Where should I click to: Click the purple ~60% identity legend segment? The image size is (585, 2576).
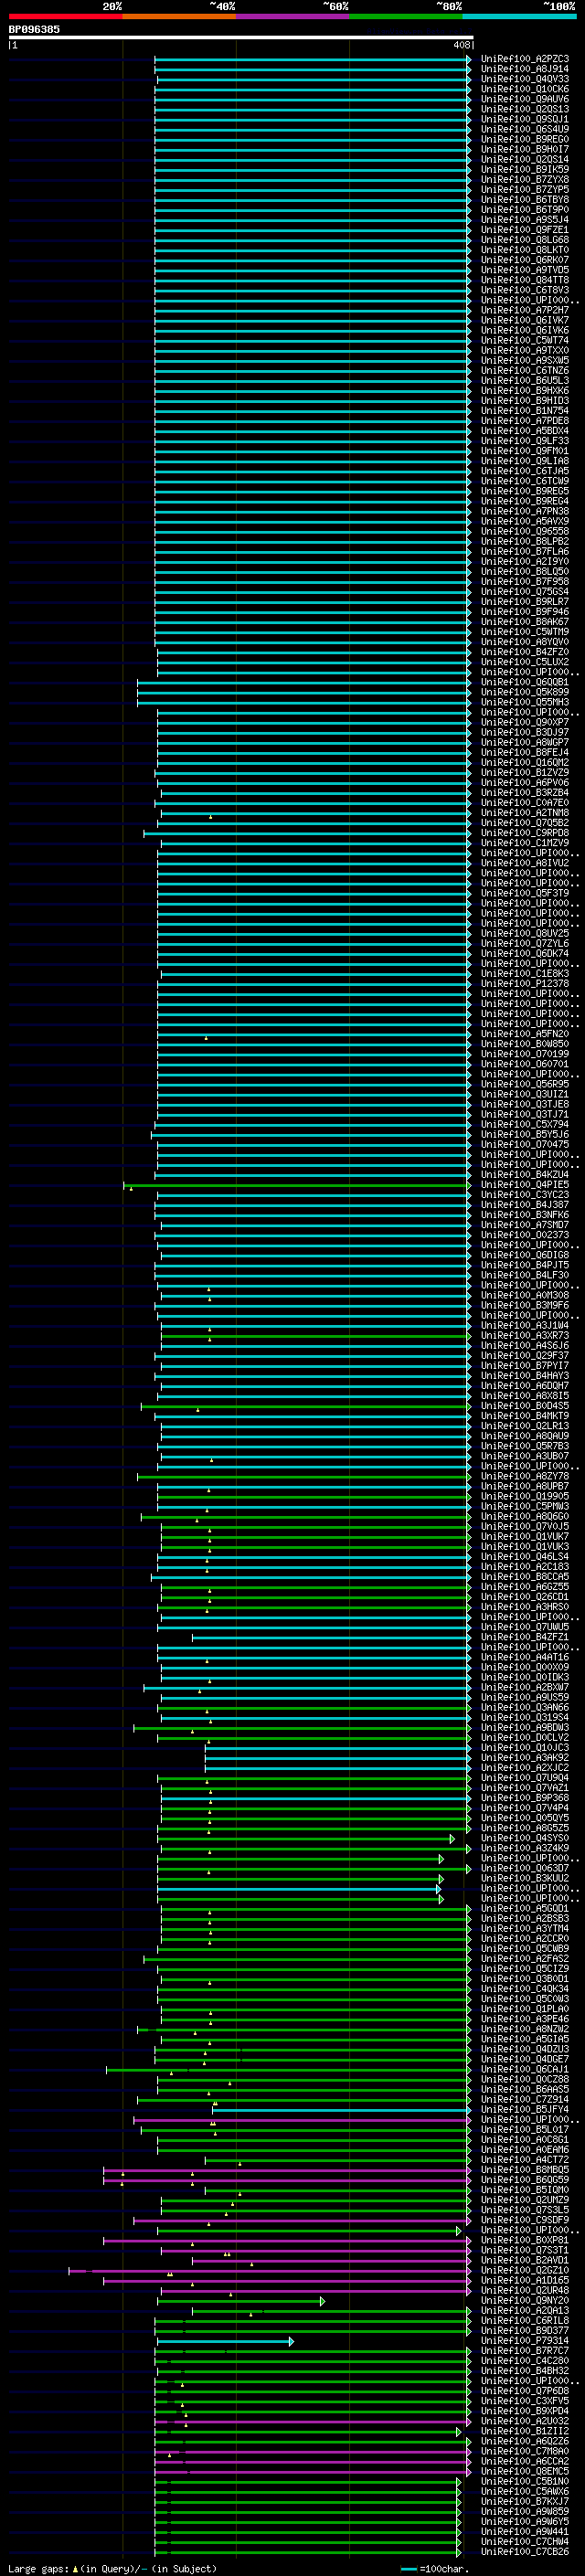tap(292, 16)
